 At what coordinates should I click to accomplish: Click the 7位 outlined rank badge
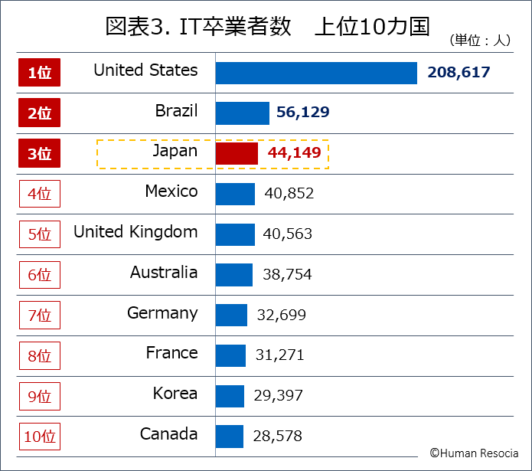point(40,315)
